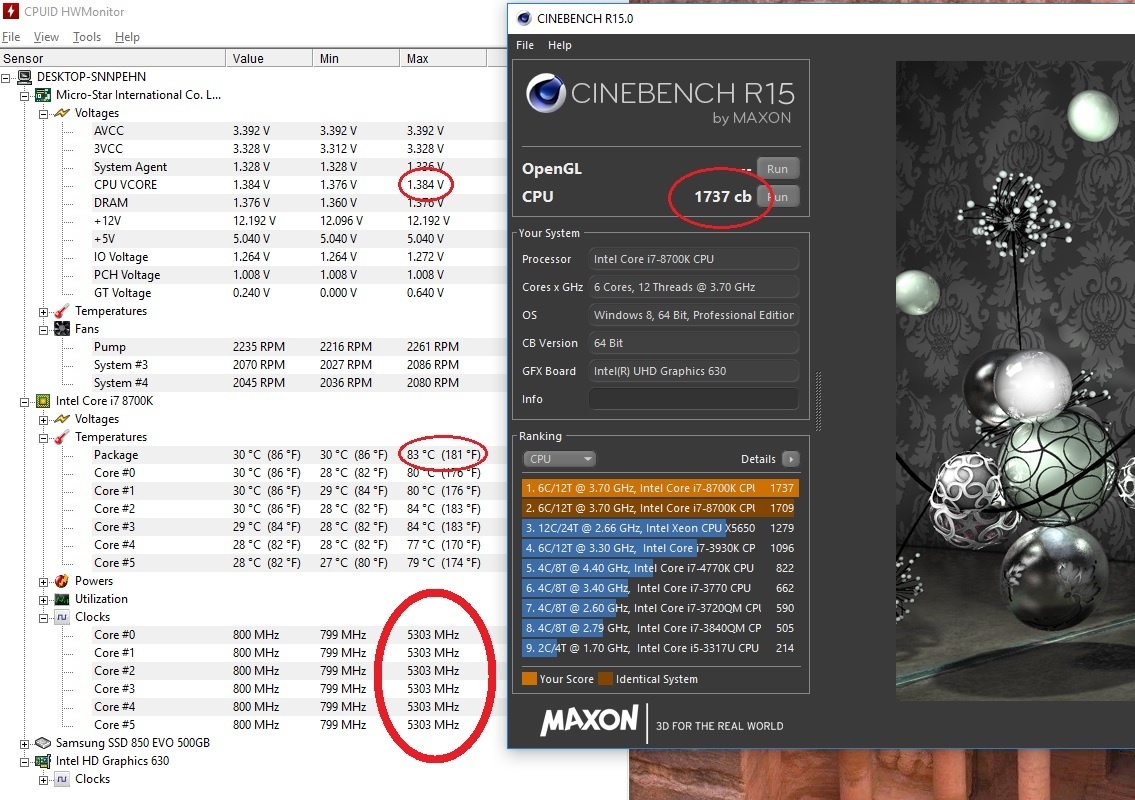Select the i7-3930K ranking entry
Image resolution: width=1135 pixels, height=800 pixels.
click(x=660, y=548)
